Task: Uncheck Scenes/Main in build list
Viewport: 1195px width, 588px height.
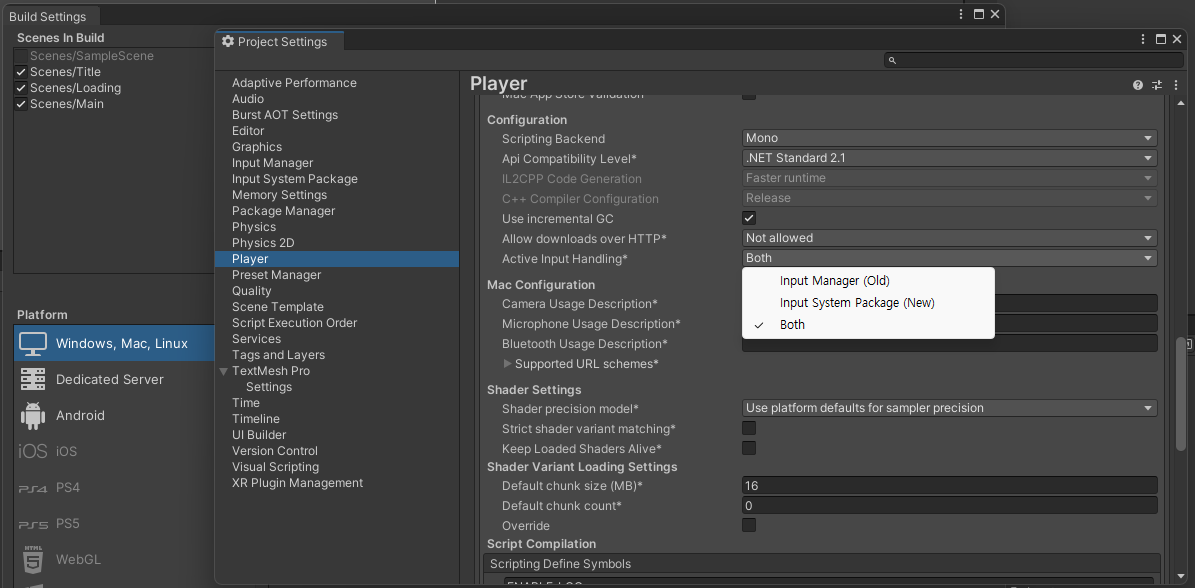Action: (21, 104)
